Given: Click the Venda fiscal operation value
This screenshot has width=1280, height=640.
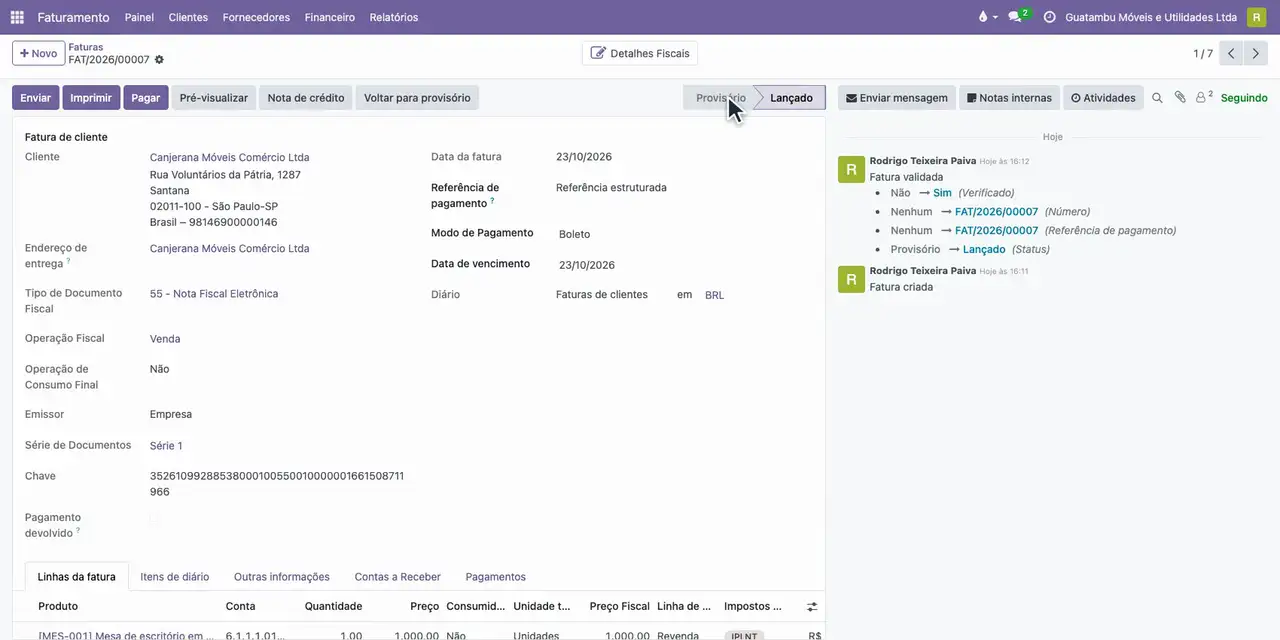Looking at the screenshot, I should [165, 339].
